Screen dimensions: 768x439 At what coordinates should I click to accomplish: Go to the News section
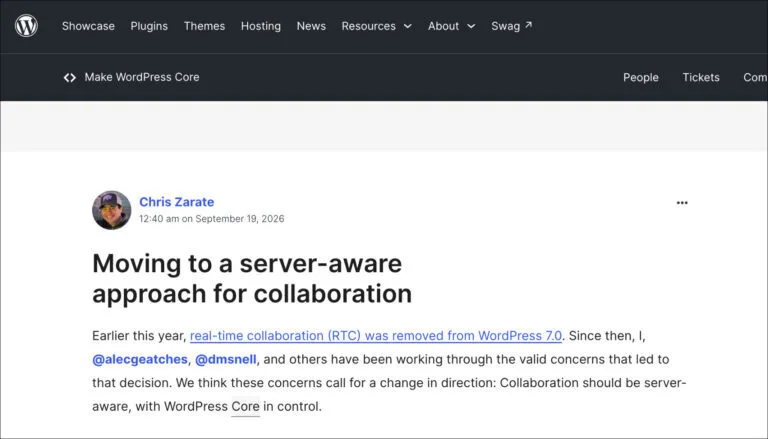click(311, 26)
